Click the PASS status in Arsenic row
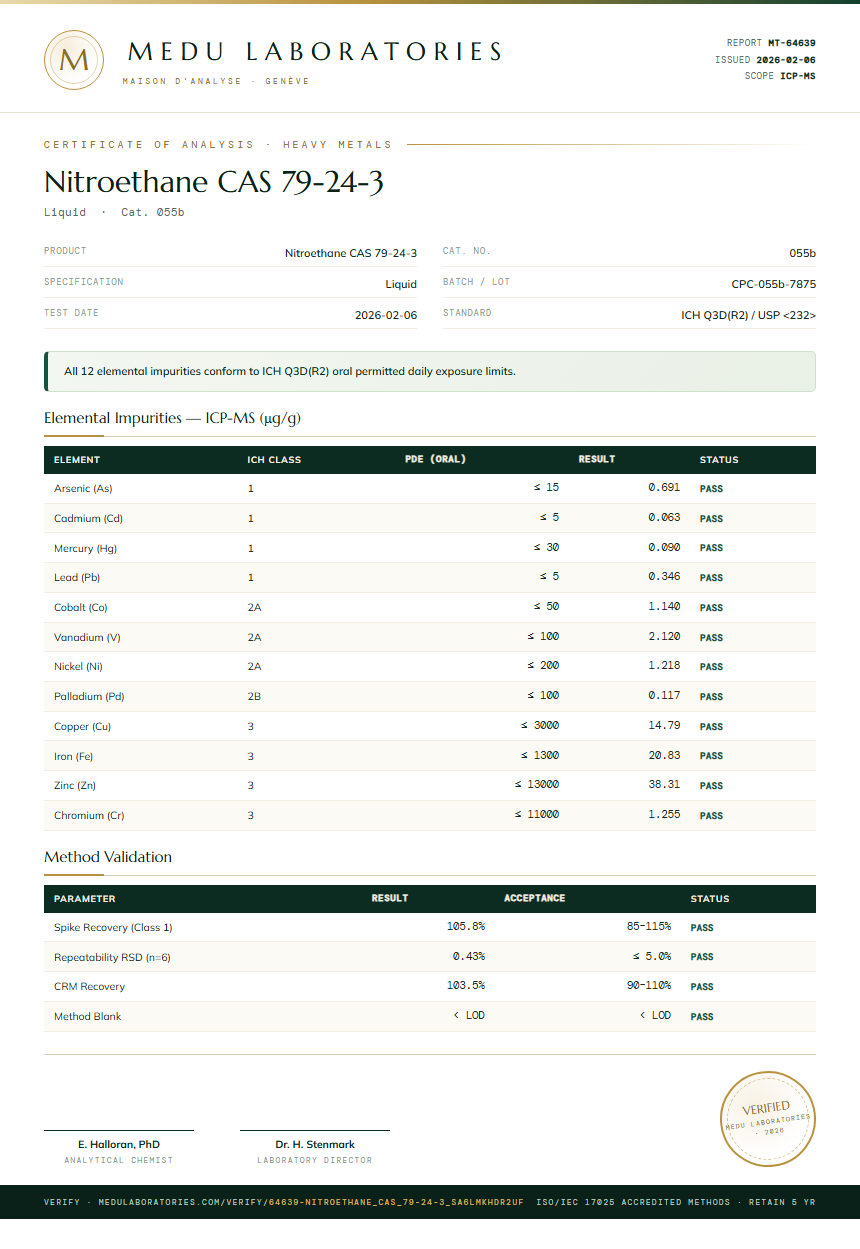Image resolution: width=860 pixels, height=1249 pixels. click(x=711, y=489)
